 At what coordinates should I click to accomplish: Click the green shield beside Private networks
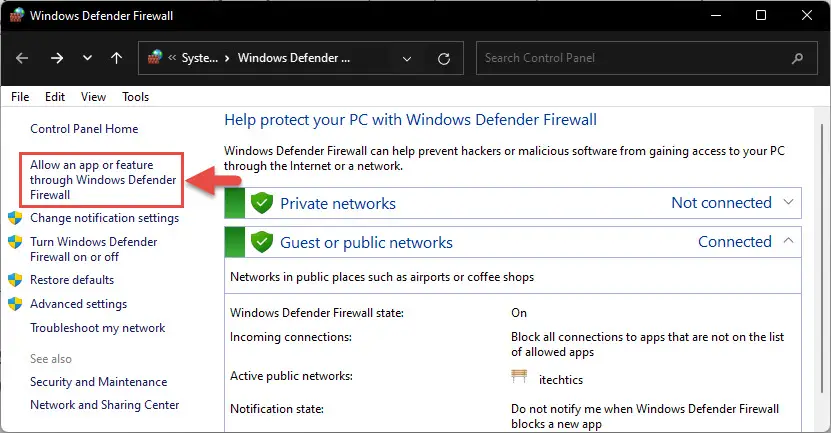tap(261, 203)
